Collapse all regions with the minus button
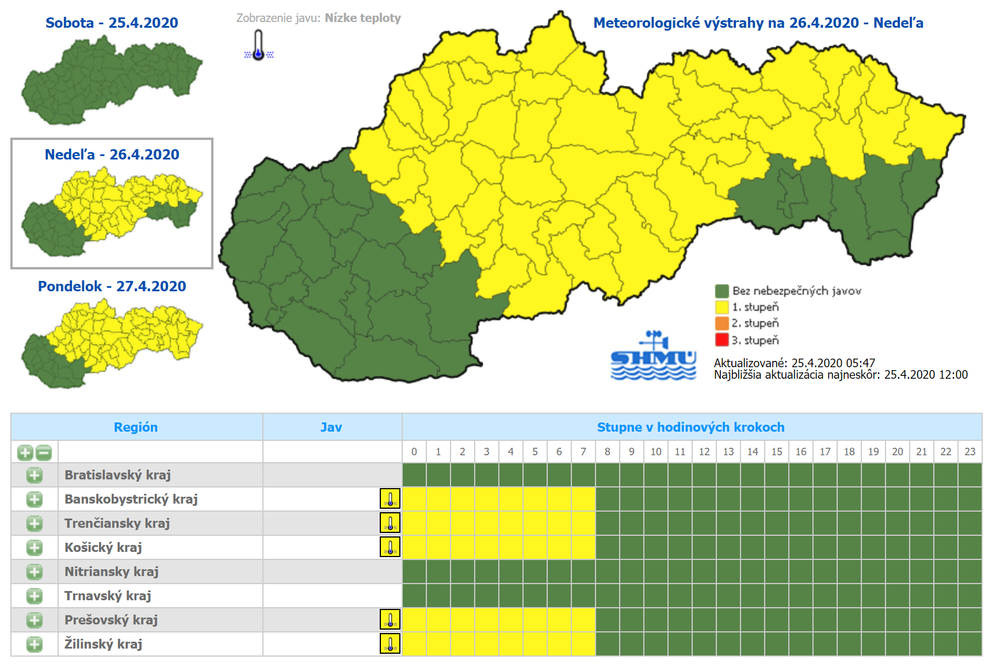This screenshot has width=1000, height=670. pyautogui.click(x=42, y=452)
